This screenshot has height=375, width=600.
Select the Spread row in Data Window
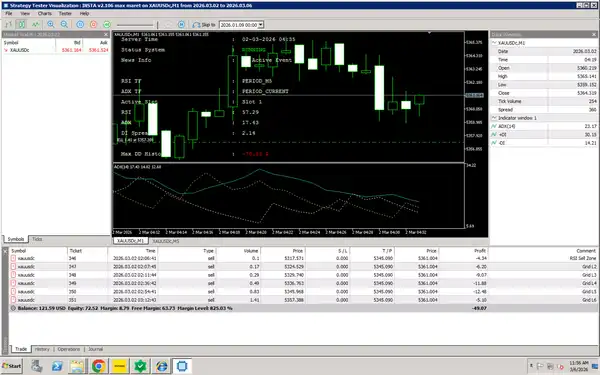click(x=544, y=110)
